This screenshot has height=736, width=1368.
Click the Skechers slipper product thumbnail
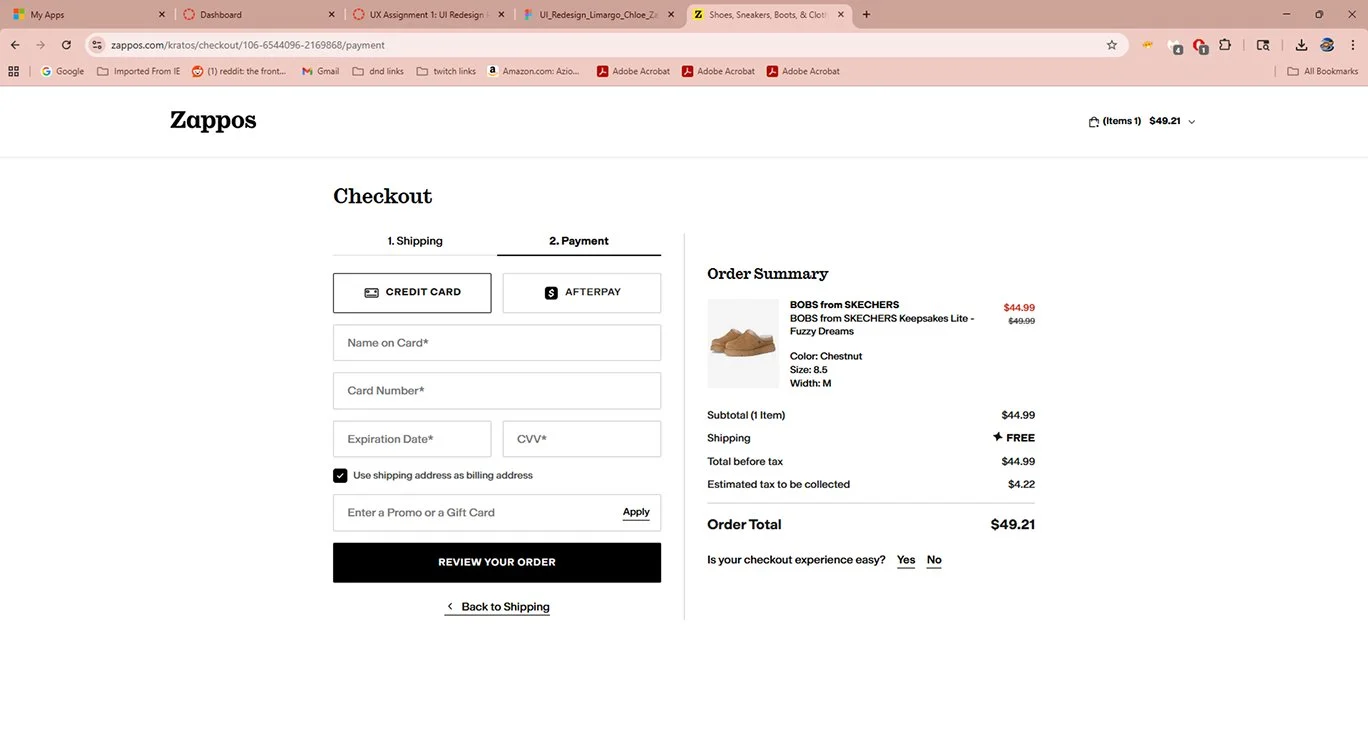743,343
